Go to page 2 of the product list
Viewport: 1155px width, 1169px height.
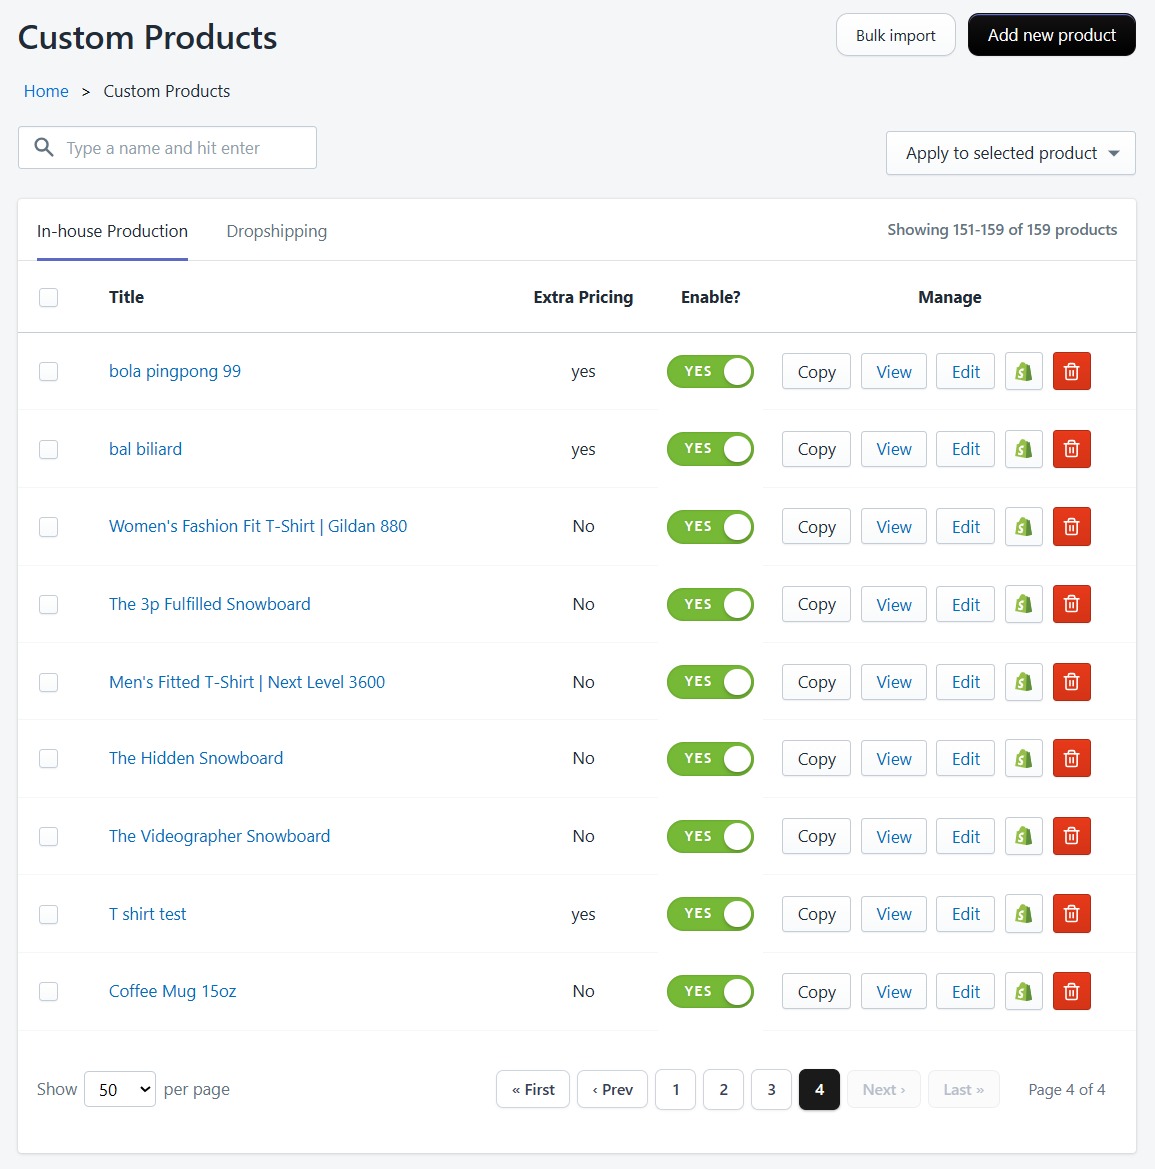coord(723,1089)
